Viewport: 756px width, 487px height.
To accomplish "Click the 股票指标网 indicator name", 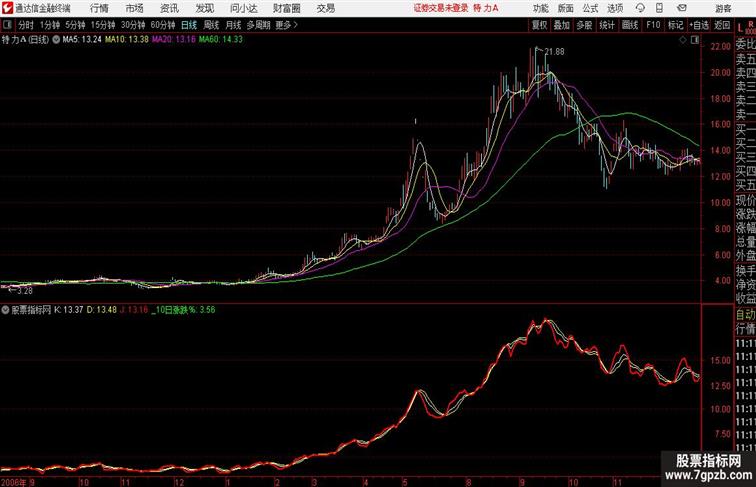I will tap(31, 310).
